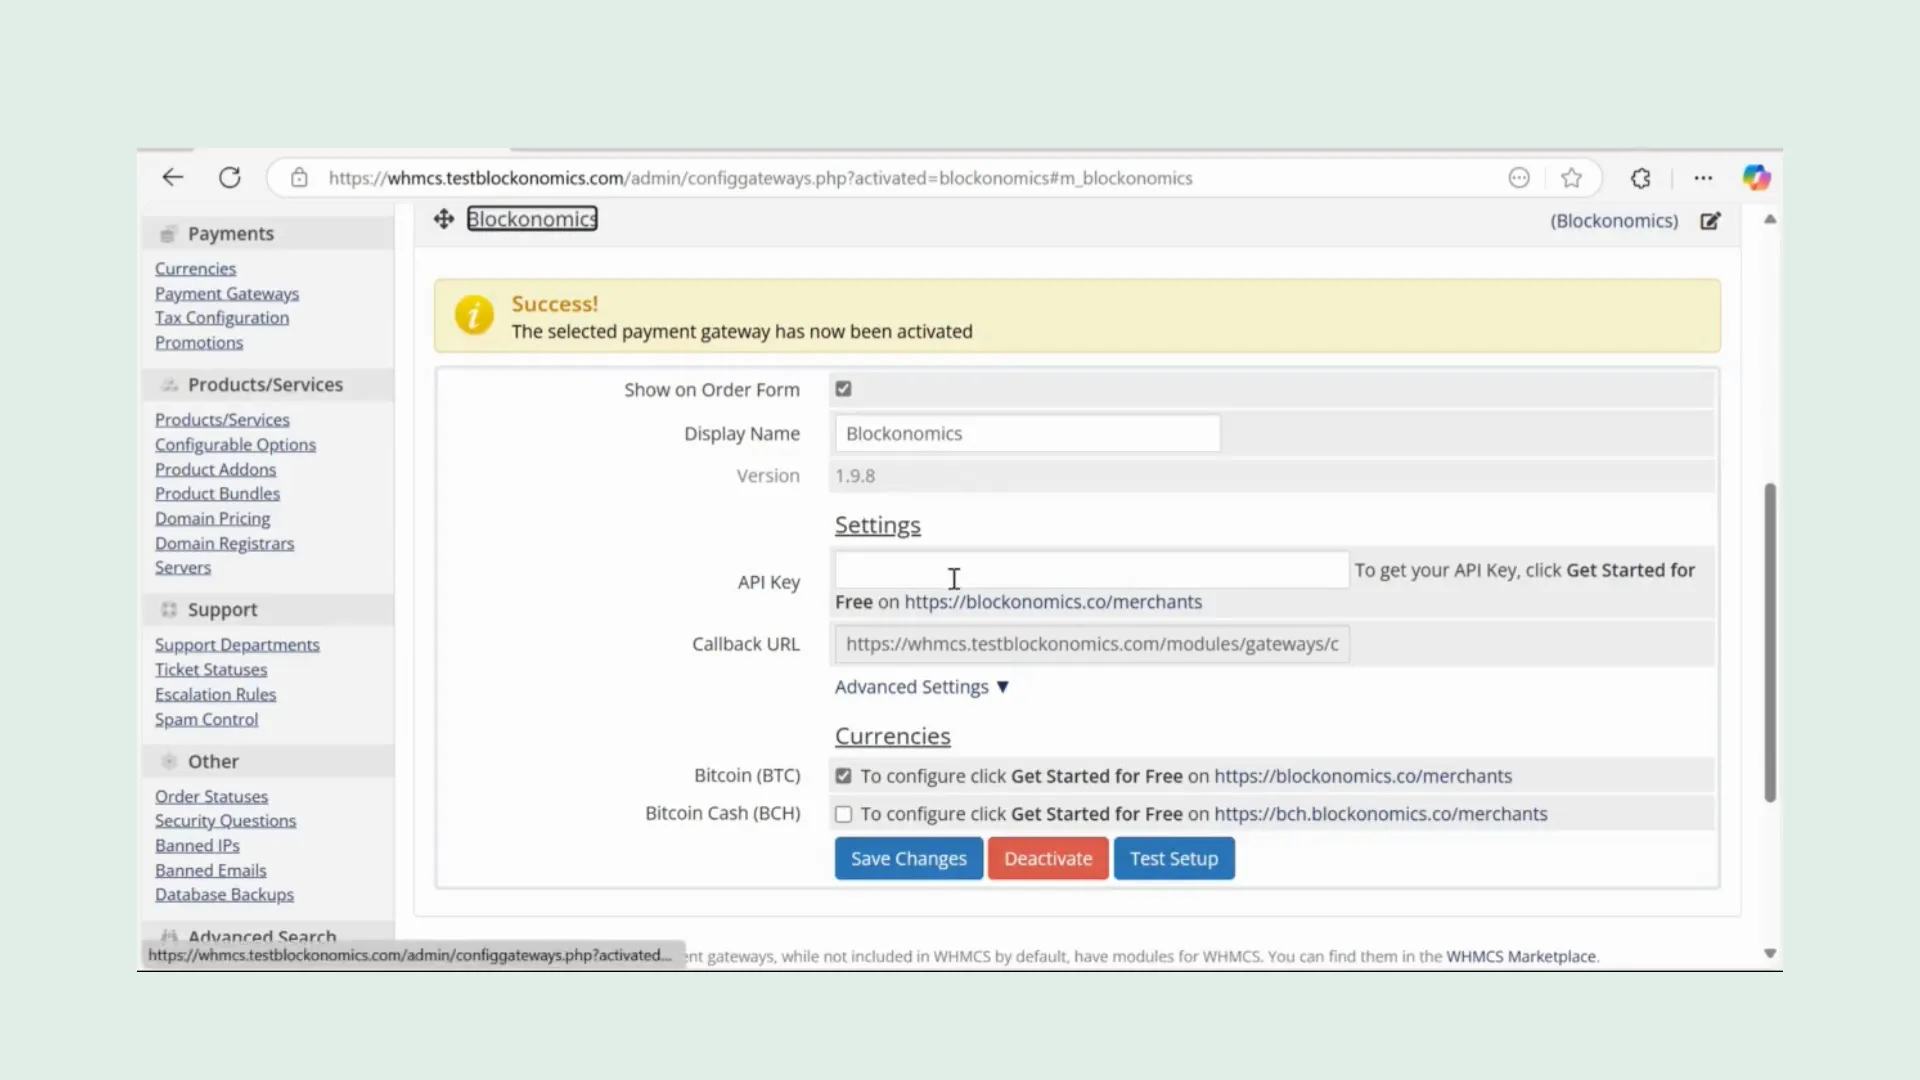Click the Test Setup button
This screenshot has height=1080, width=1920.
1174,858
